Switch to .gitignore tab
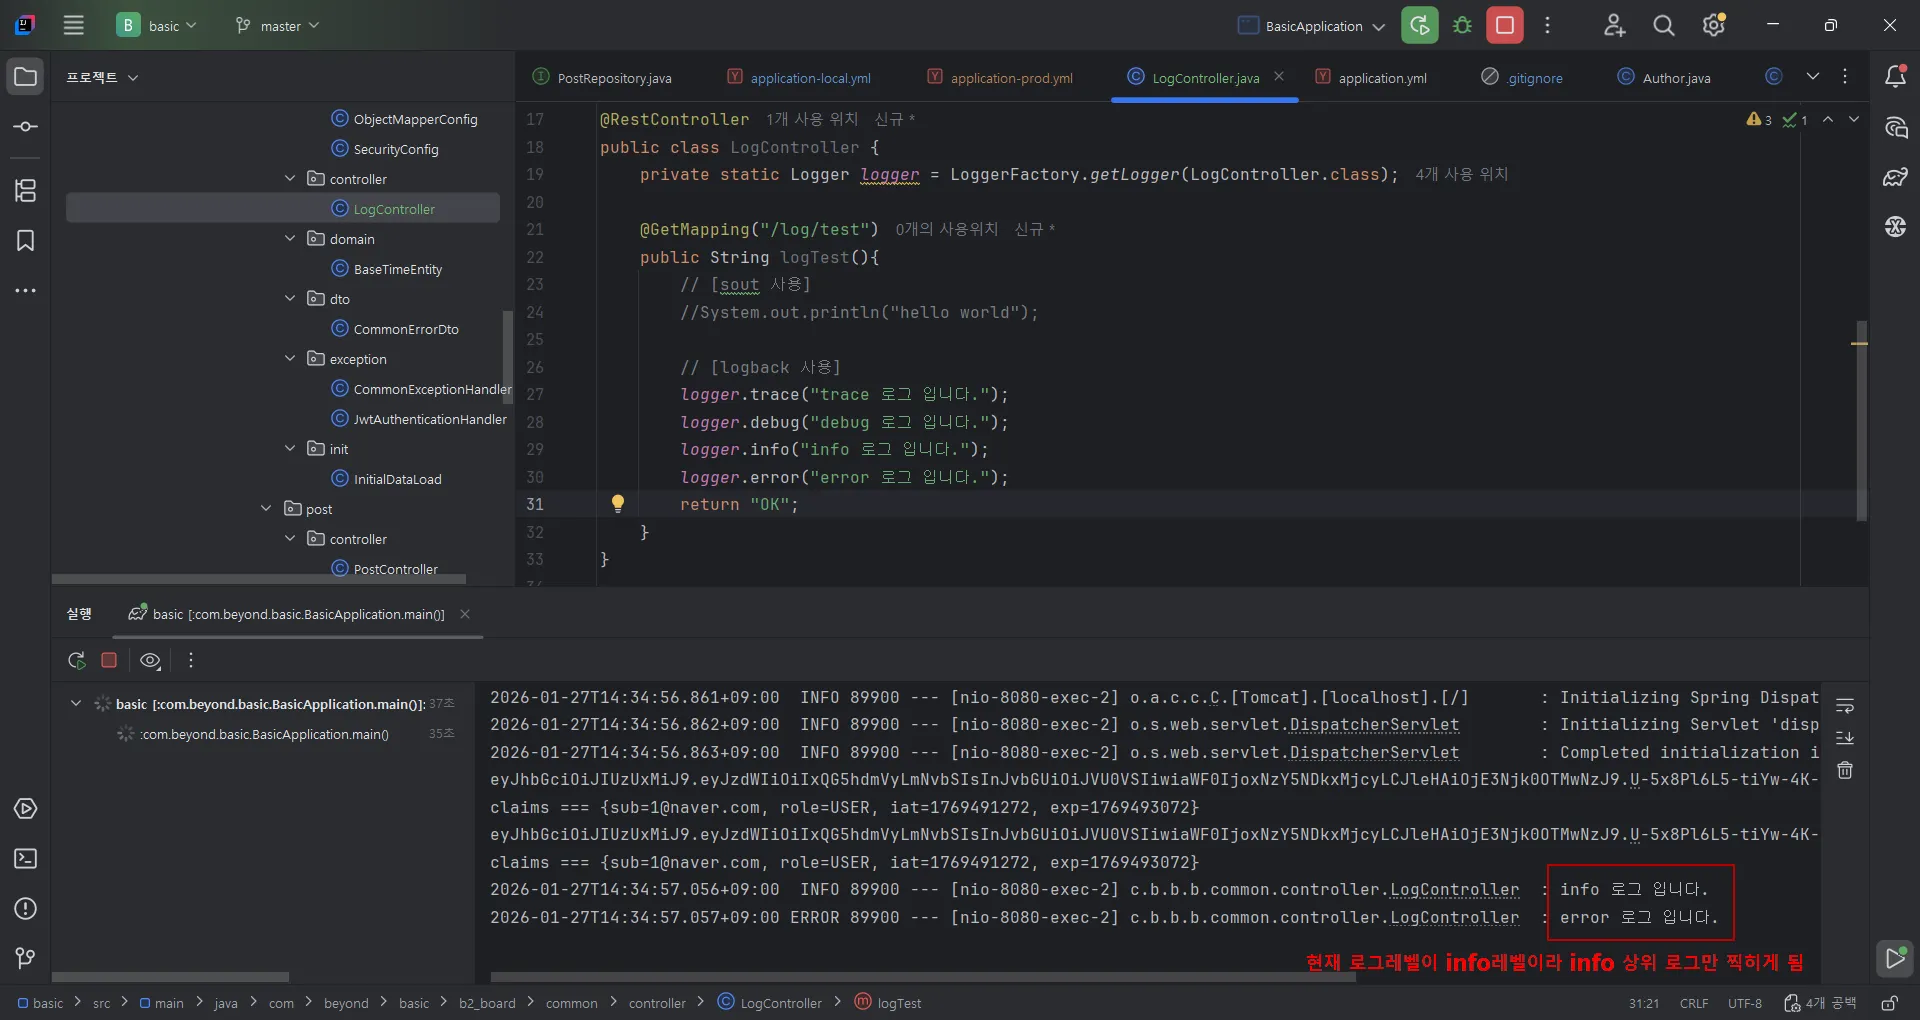Image resolution: width=1920 pixels, height=1020 pixels. pos(1522,78)
